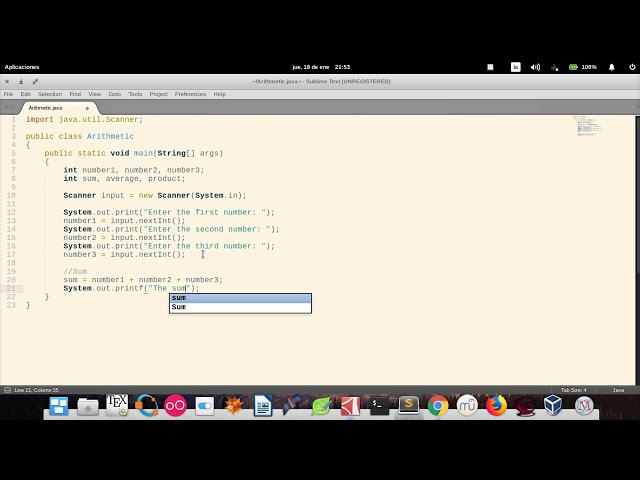The height and width of the screenshot is (480, 640).
Task: Launch Firefox from dock
Action: 496,406
